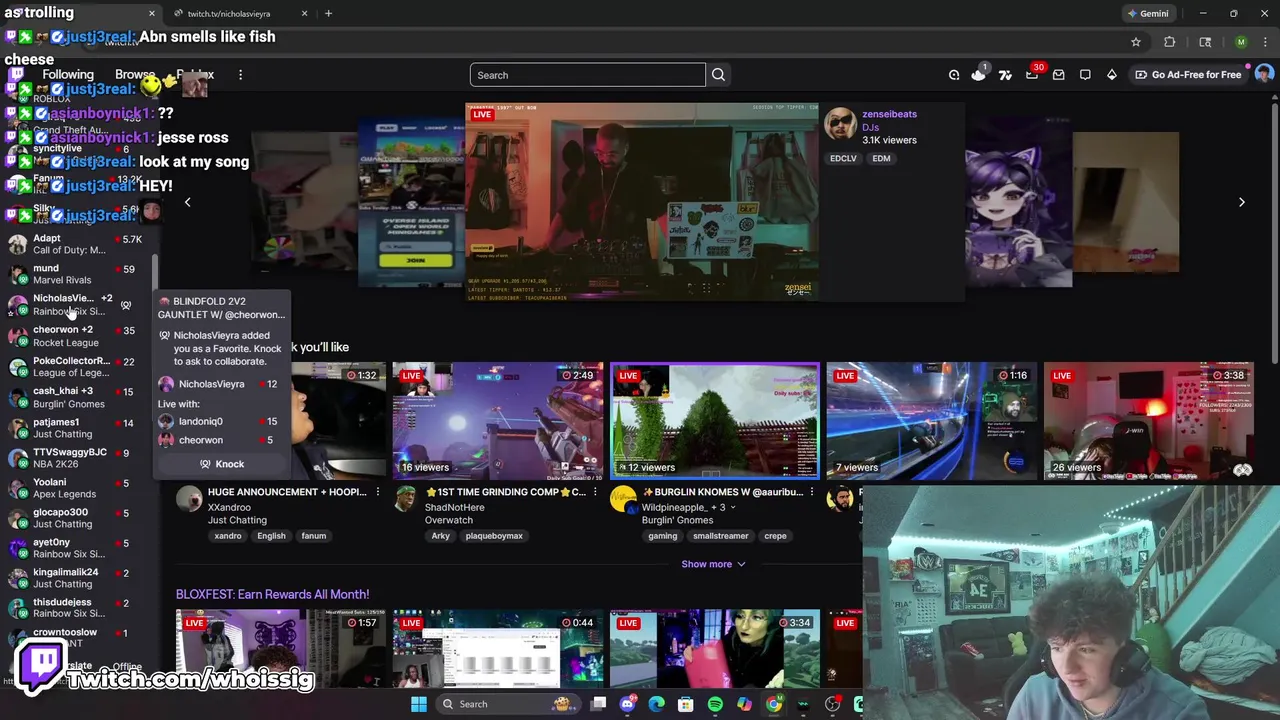The width and height of the screenshot is (1280, 720).
Task: Open the three-dot more menu in Twitch nav
Action: 240,75
